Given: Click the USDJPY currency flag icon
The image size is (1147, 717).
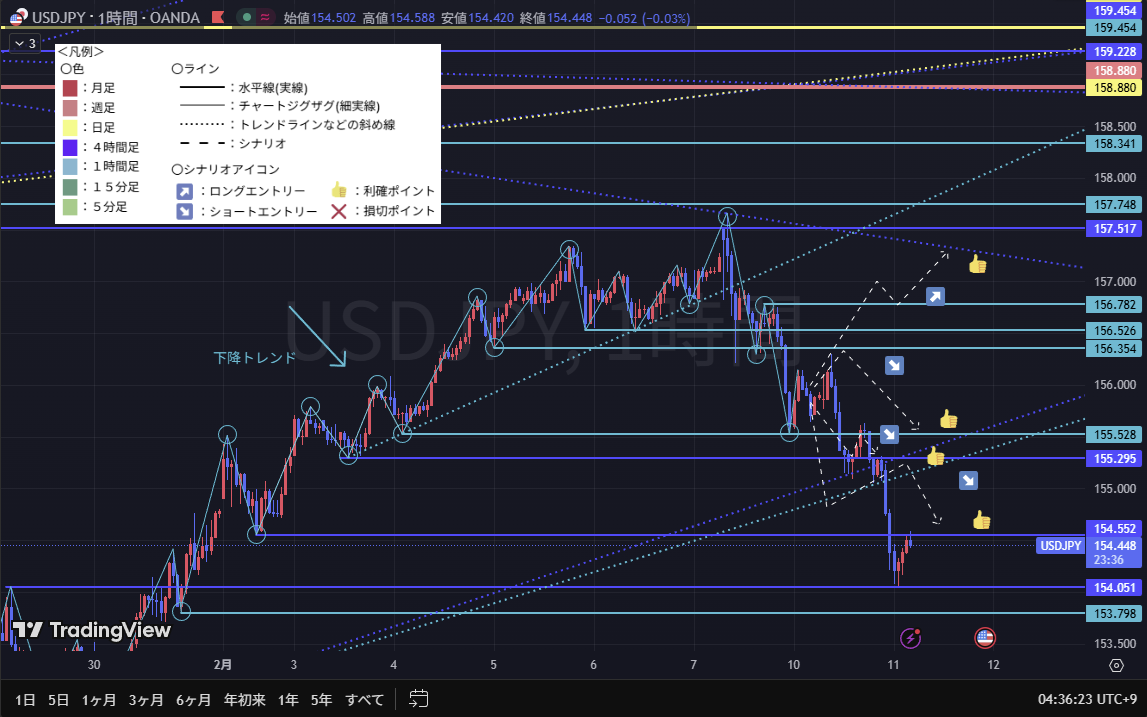Looking at the screenshot, I should pos(18,17).
